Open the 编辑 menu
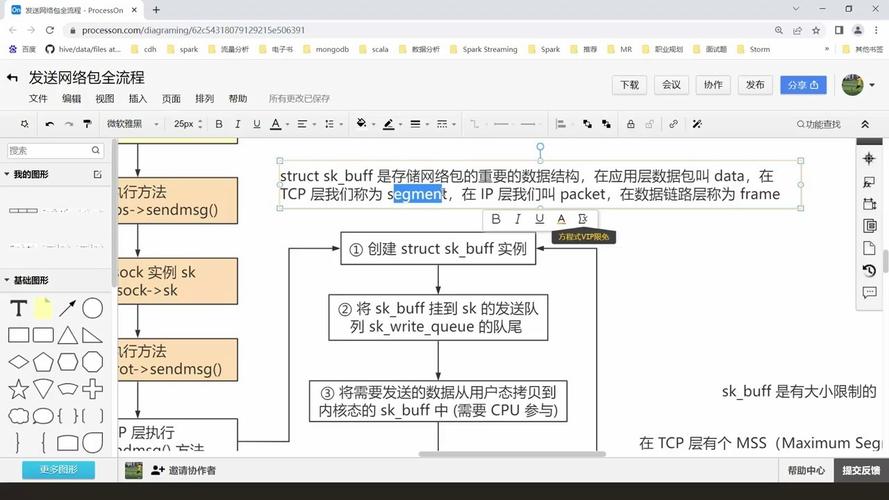889x500 pixels. (x=71, y=99)
